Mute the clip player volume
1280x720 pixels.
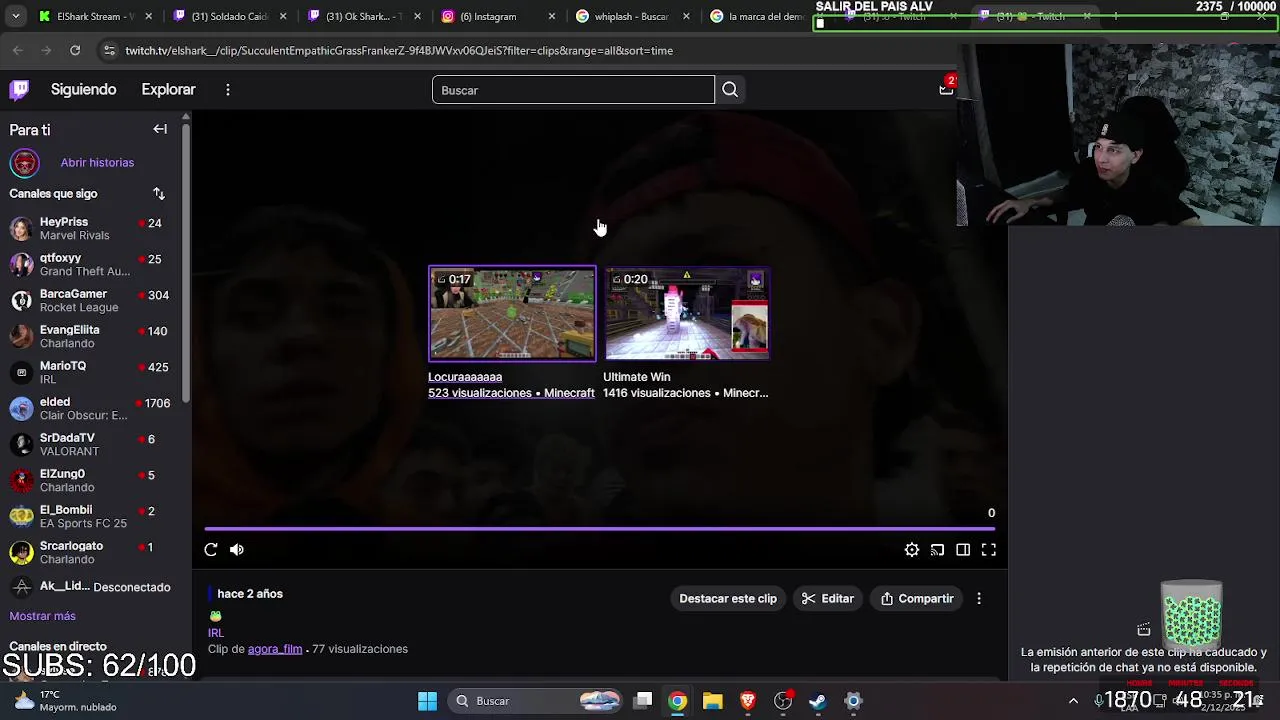[x=237, y=549]
